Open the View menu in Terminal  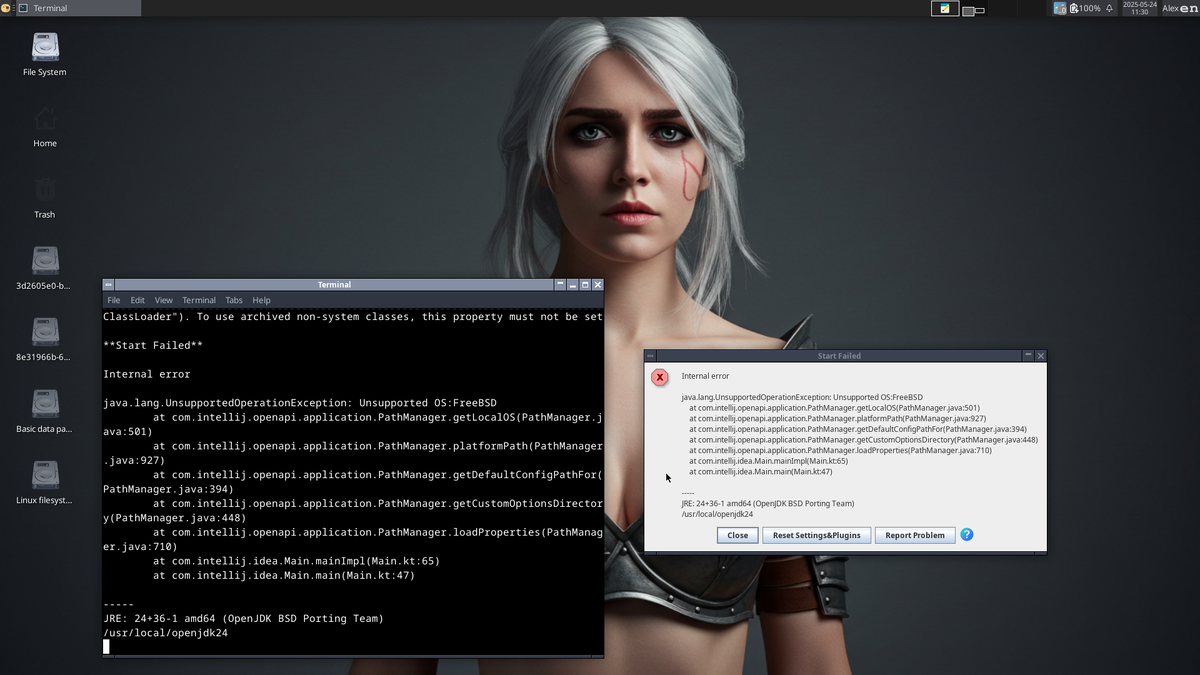click(163, 300)
